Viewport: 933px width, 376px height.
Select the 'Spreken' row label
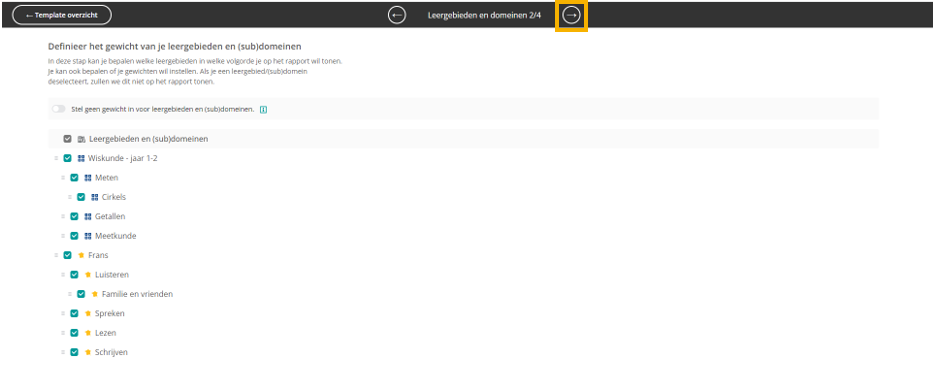tap(109, 314)
